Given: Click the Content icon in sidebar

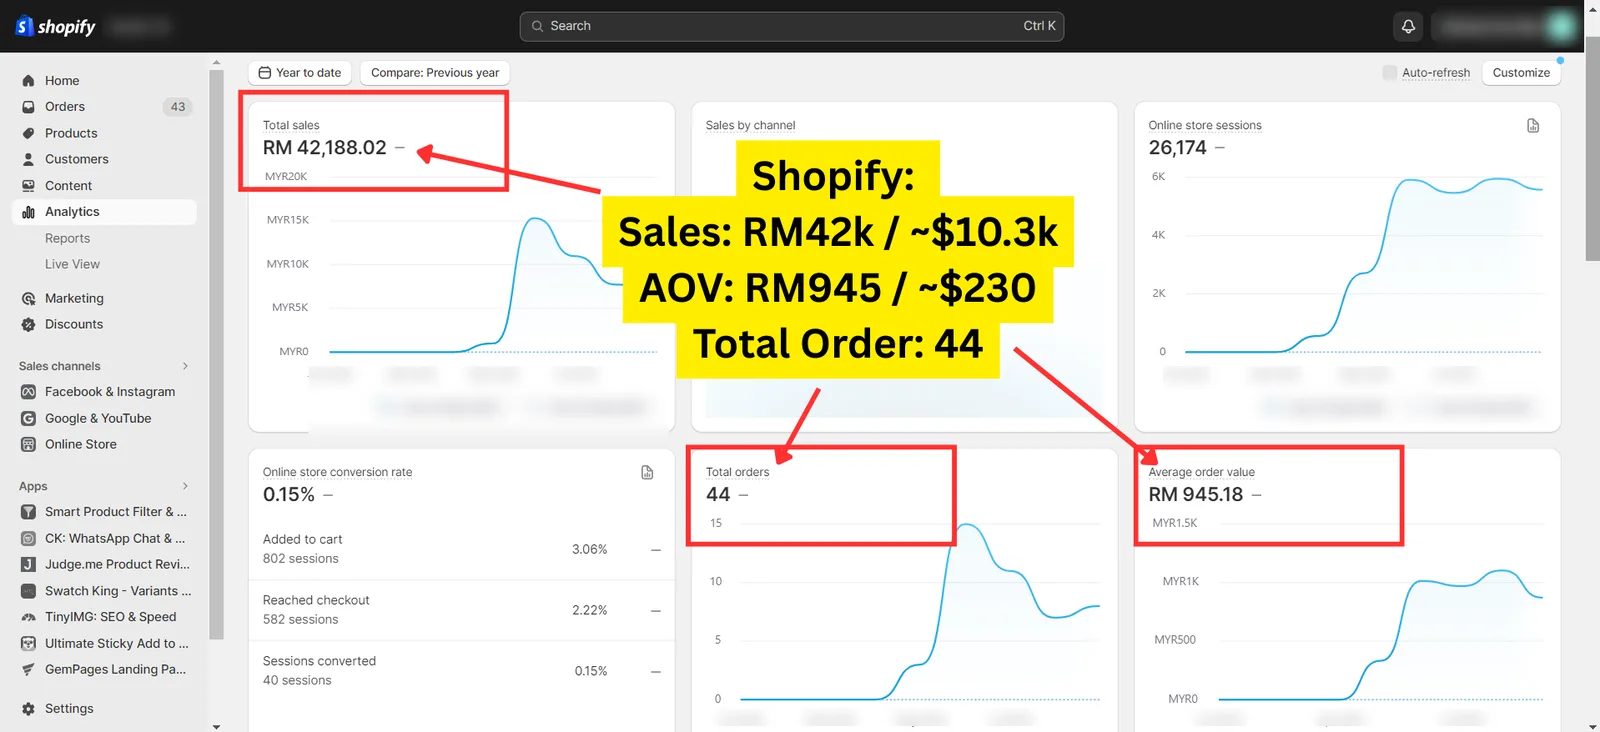Looking at the screenshot, I should (x=28, y=186).
